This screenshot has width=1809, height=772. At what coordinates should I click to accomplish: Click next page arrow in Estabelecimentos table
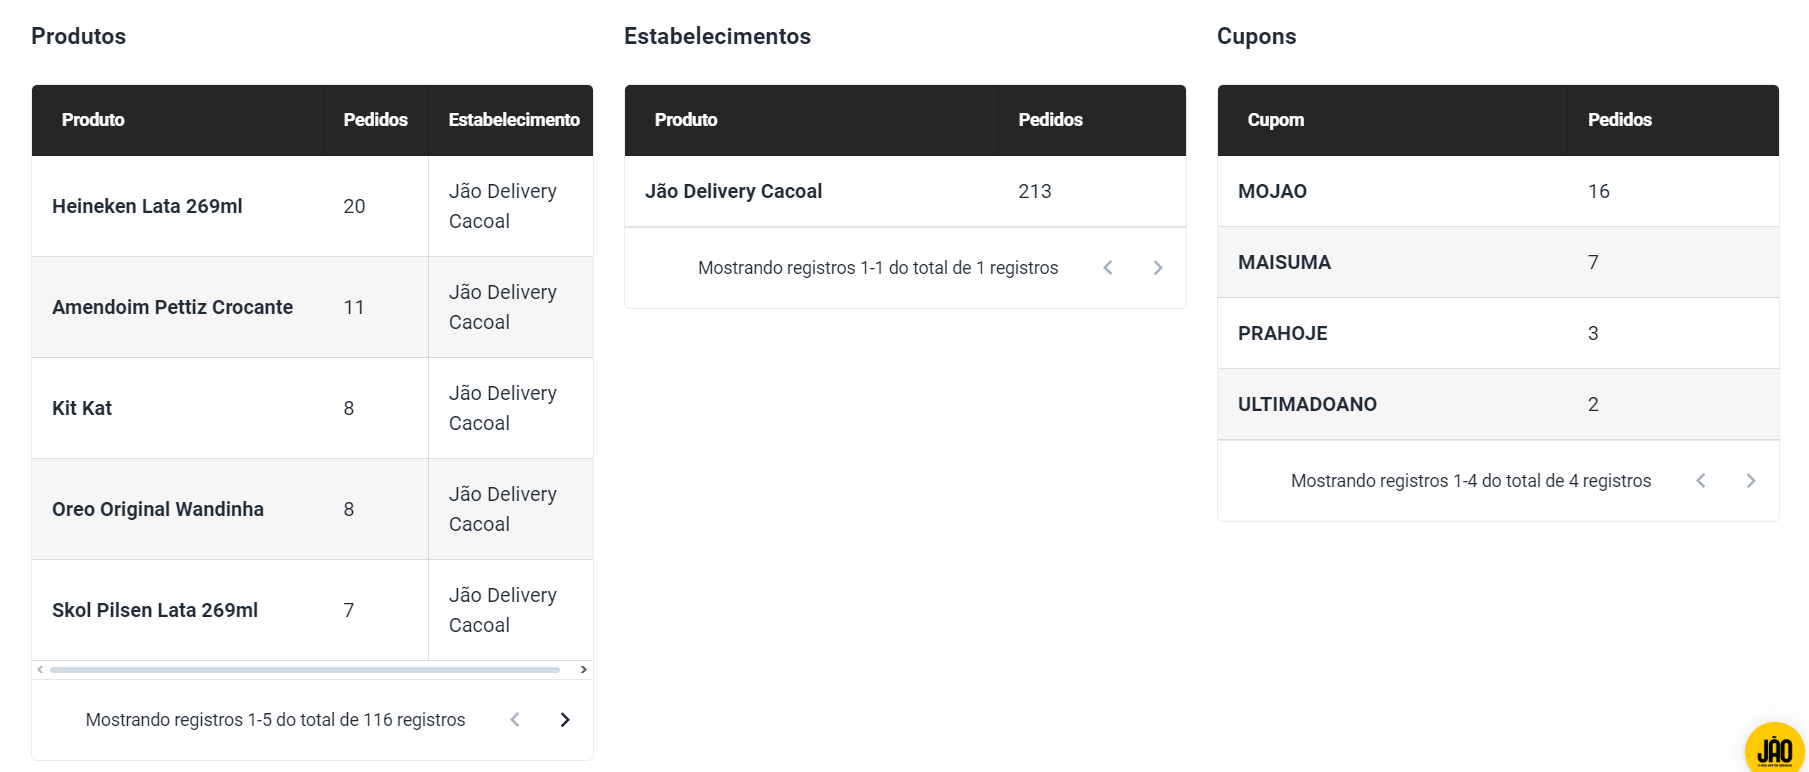tap(1158, 268)
